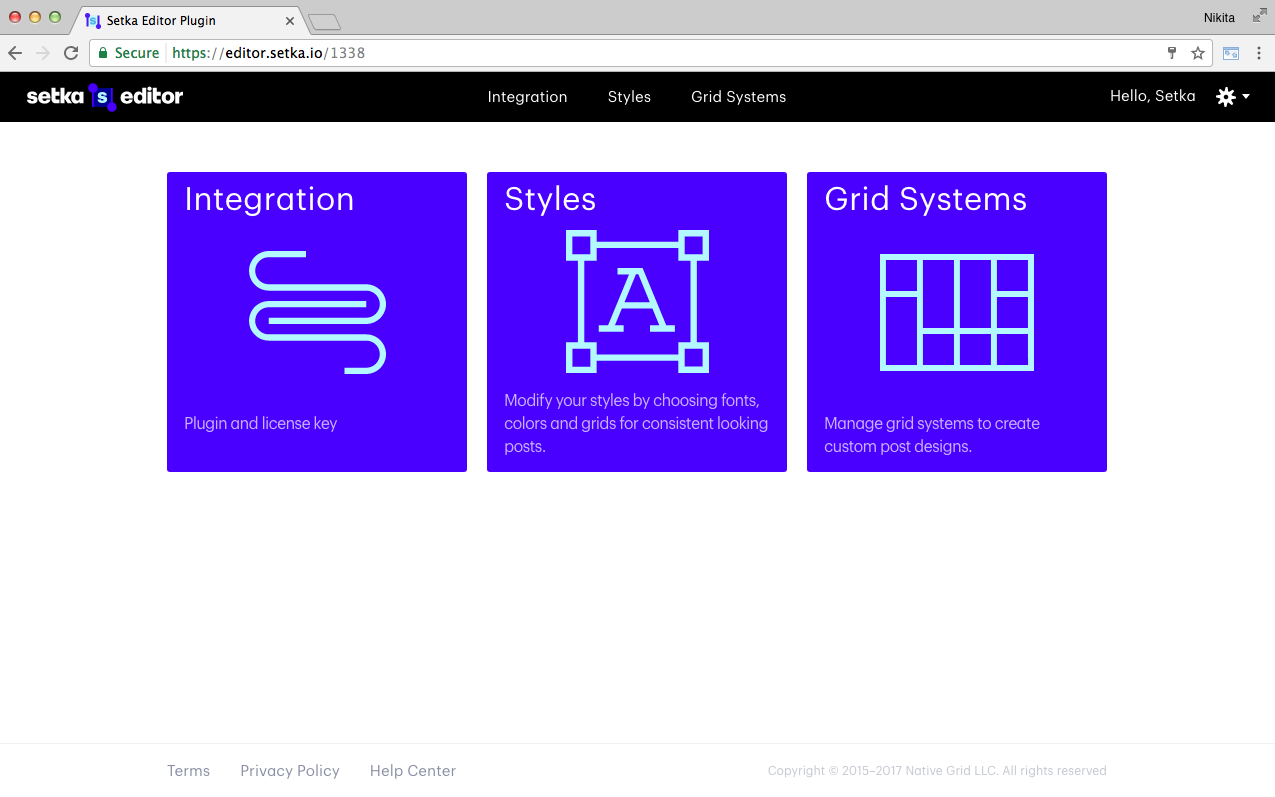Image resolution: width=1275 pixels, height=797 pixels.
Task: Click the macOS fullscreen arrows icon
Action: pos(1260,16)
